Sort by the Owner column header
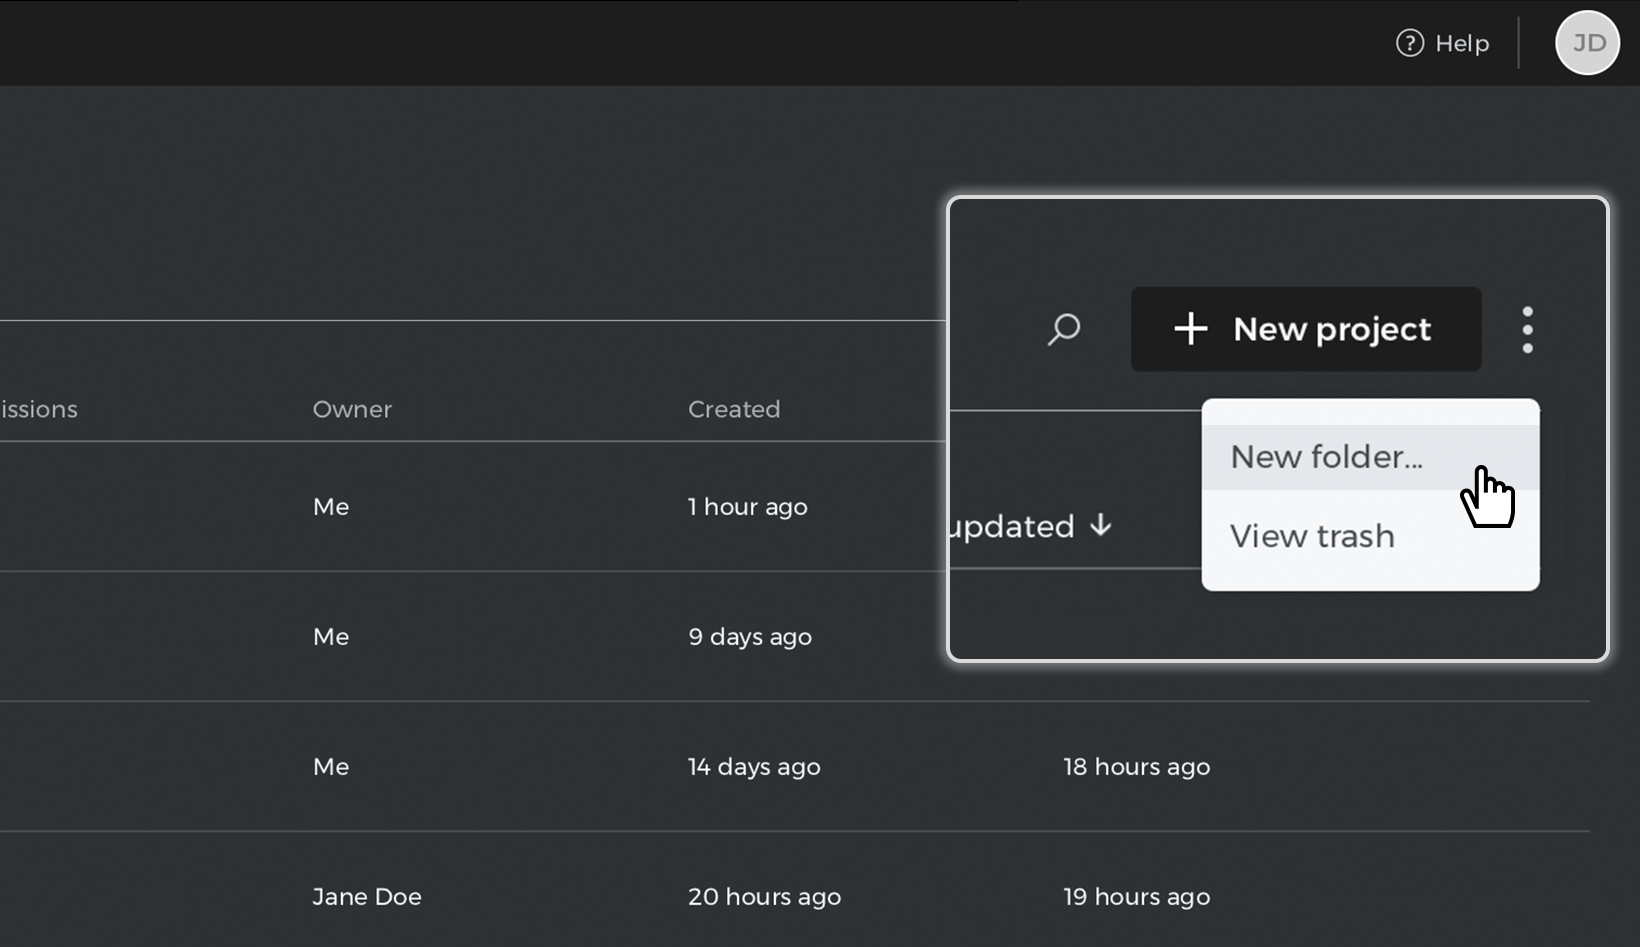The height and width of the screenshot is (947, 1640). tap(352, 409)
